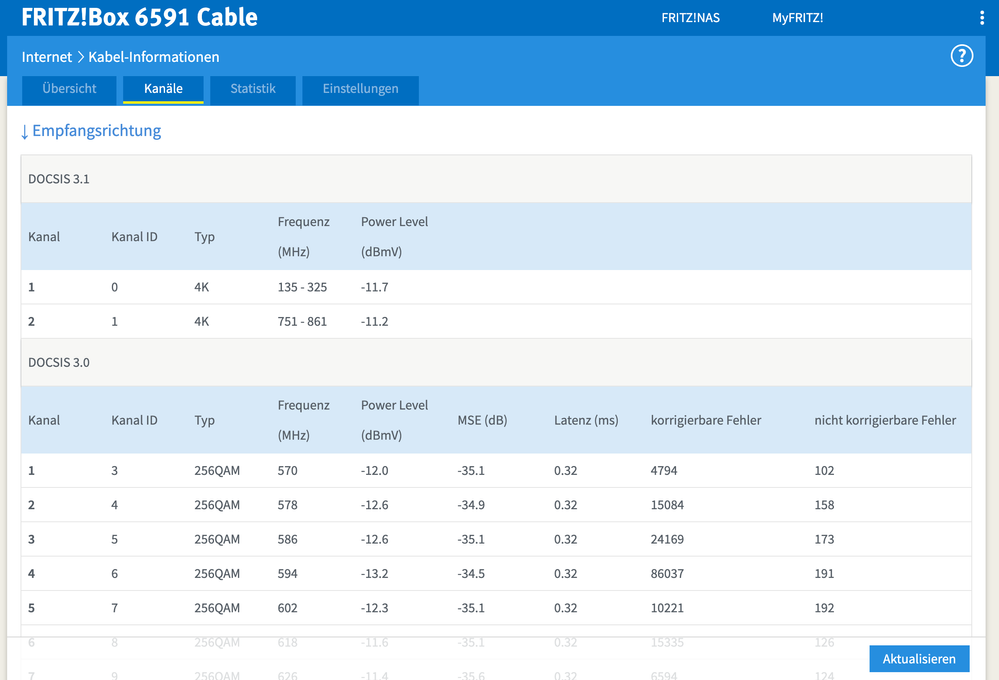Image resolution: width=999 pixels, height=680 pixels.
Task: Click Internet in the breadcrumb
Action: coord(47,57)
